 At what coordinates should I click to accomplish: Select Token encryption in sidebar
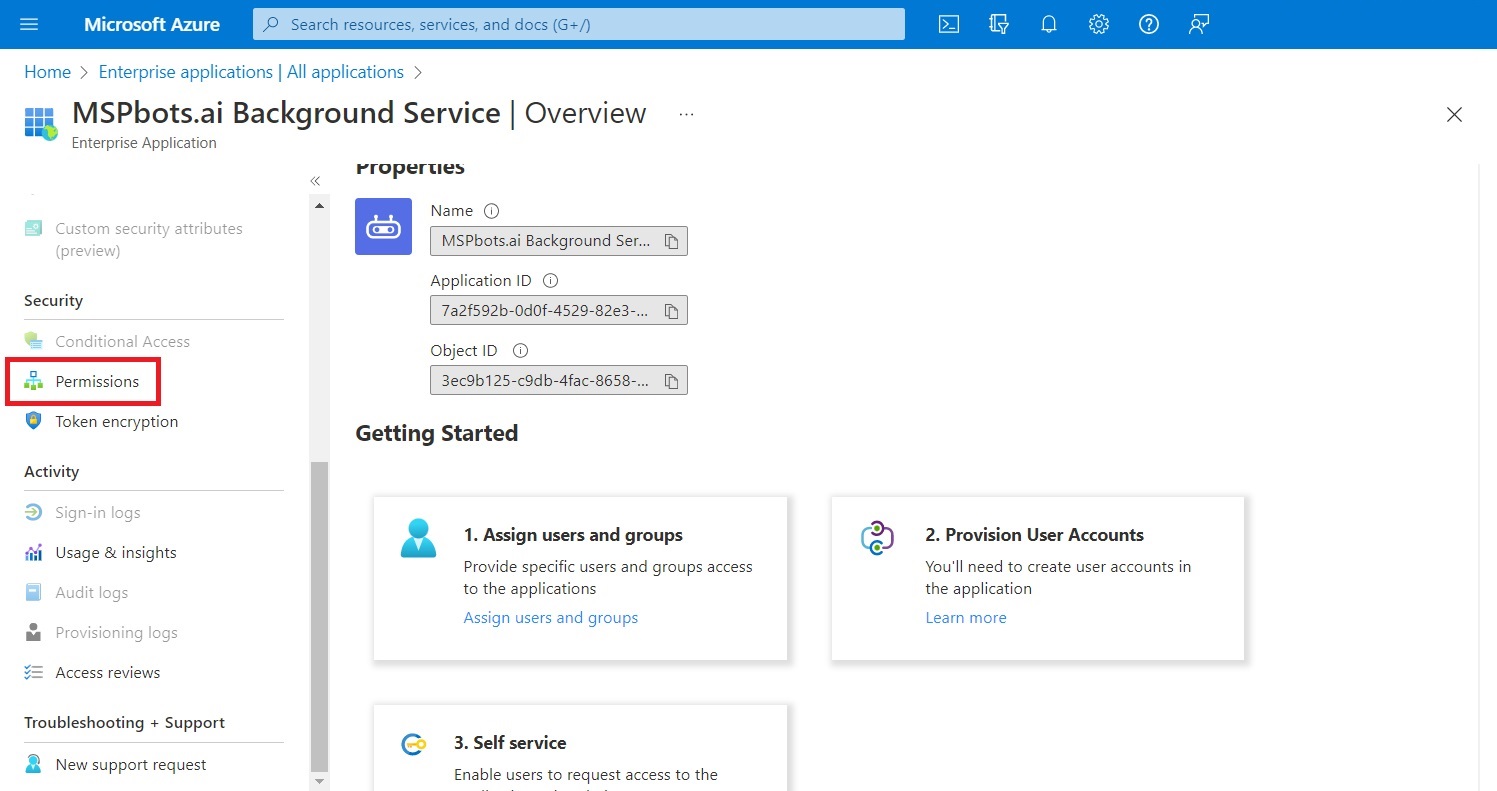tap(116, 422)
